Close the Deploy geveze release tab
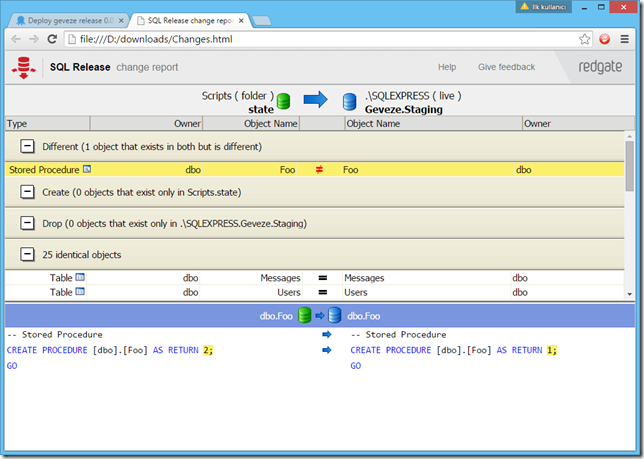Screen dimensions: 644x459 [121, 21]
